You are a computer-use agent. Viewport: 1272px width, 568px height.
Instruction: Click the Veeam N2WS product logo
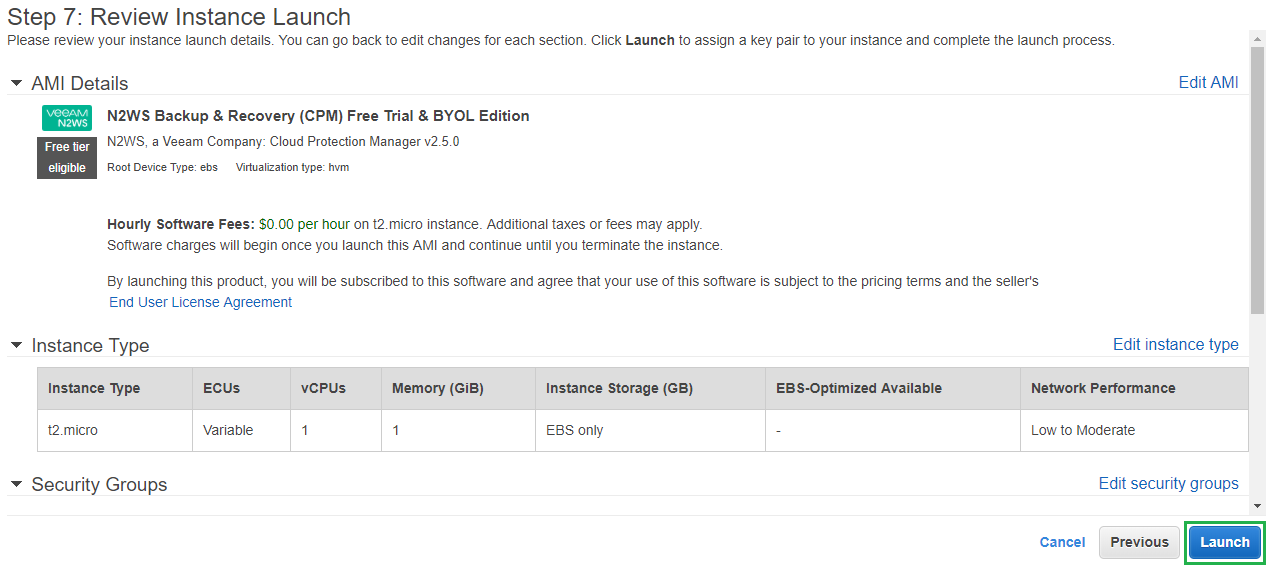pos(67,118)
